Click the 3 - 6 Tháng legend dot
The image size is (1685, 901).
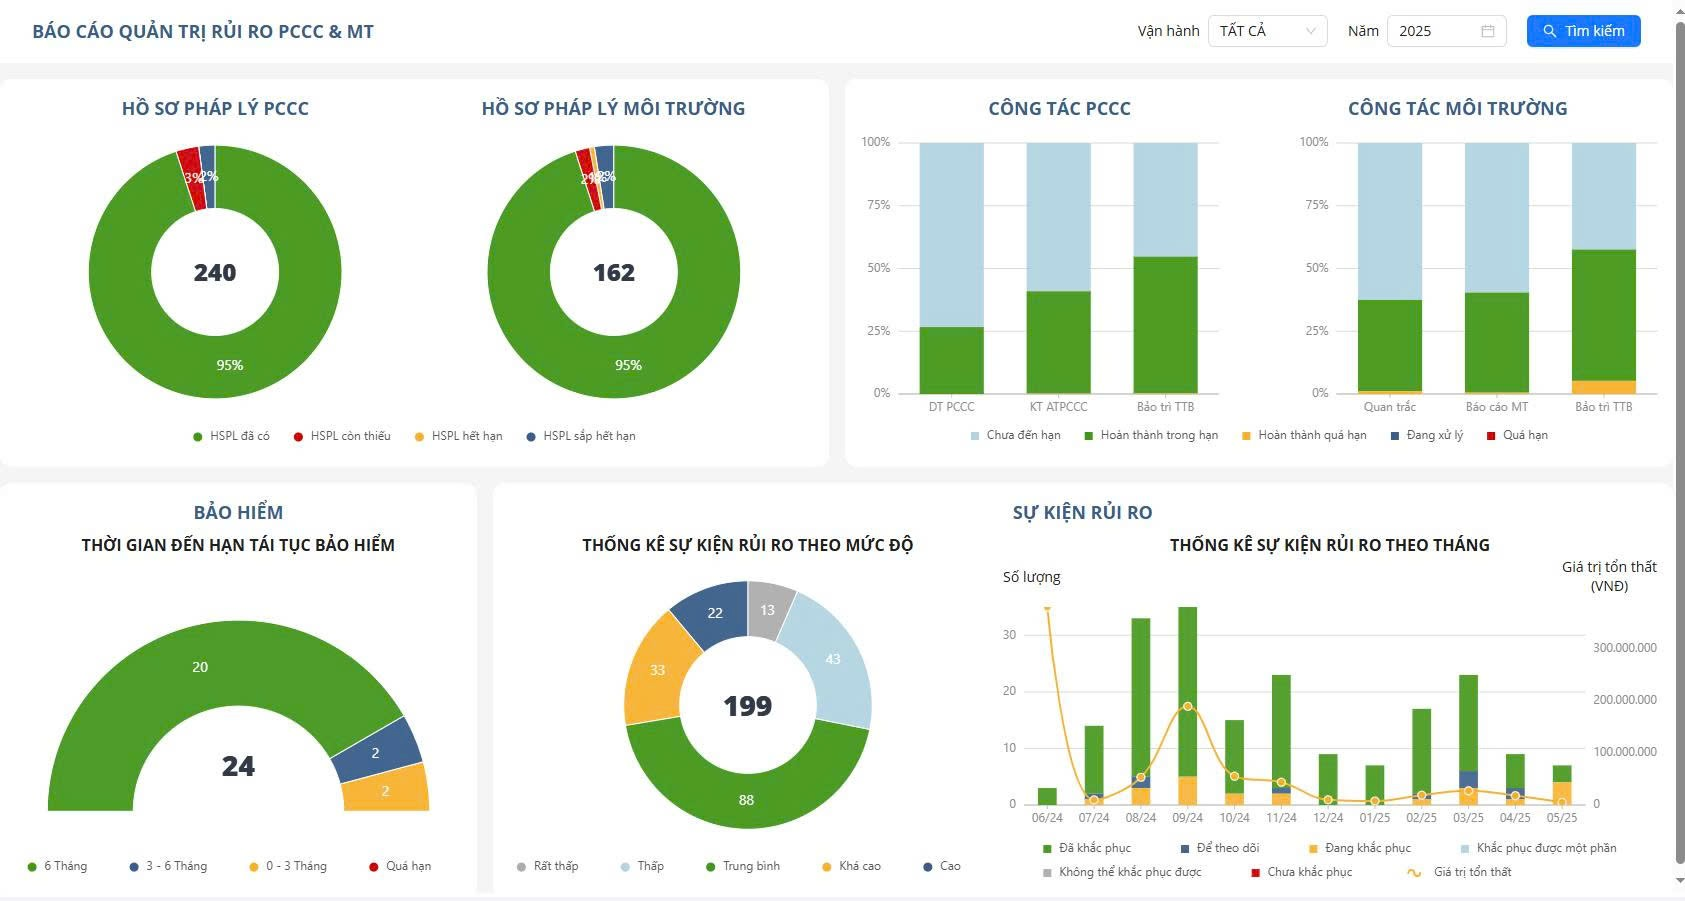[x=134, y=866]
